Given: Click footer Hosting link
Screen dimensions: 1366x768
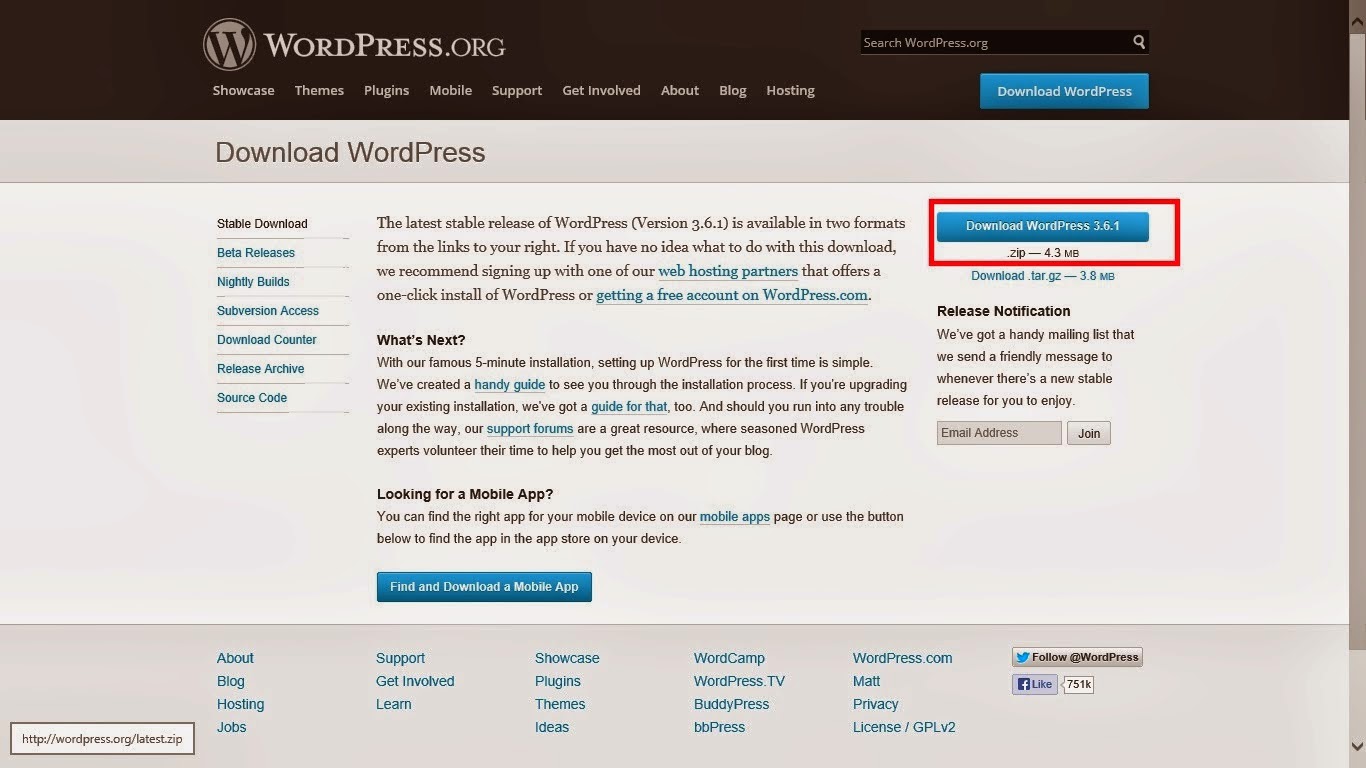Looking at the screenshot, I should (241, 704).
